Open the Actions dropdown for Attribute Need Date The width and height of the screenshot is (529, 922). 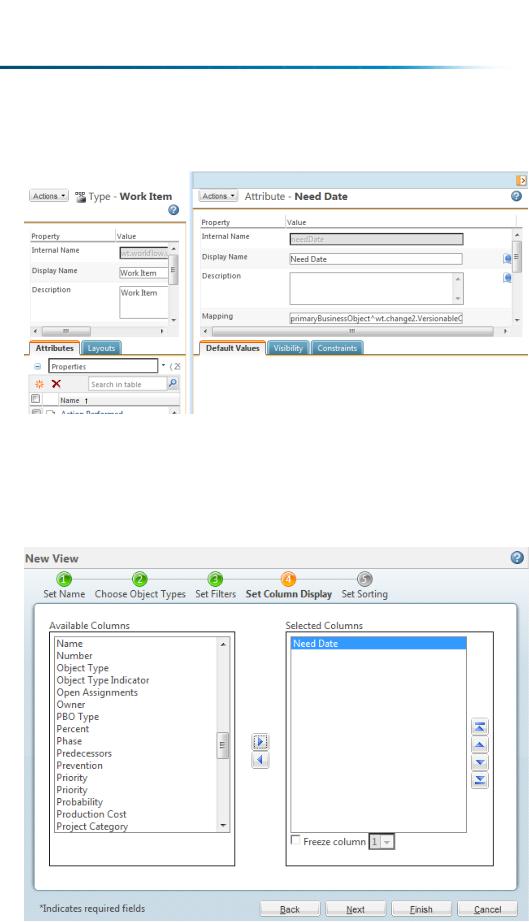click(x=218, y=196)
